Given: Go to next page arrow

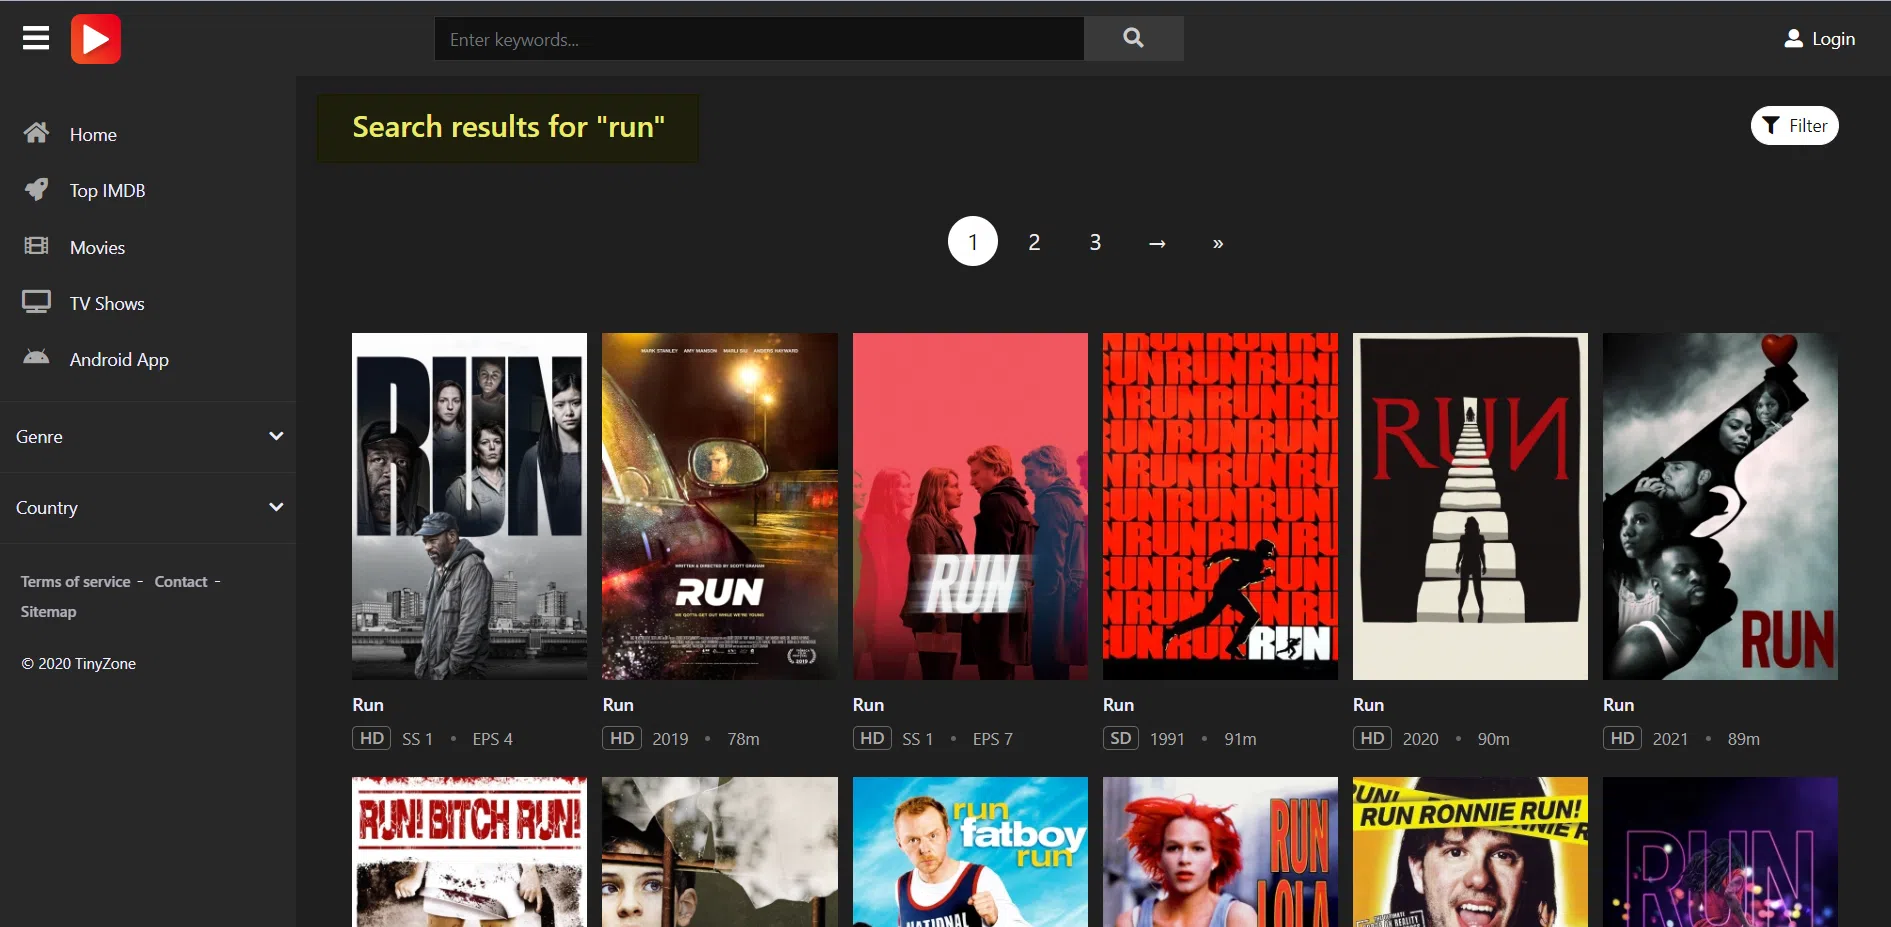Looking at the screenshot, I should (x=1157, y=243).
